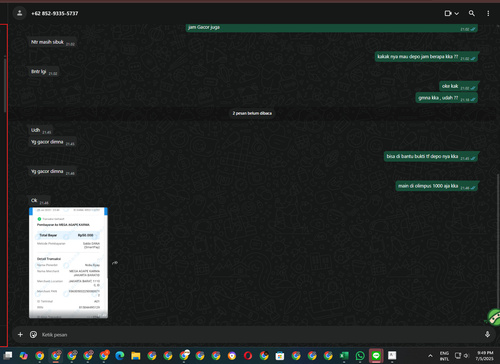Open File Explorer from the taskbar
Image resolution: width=500 pixels, height=364 pixels.
click(x=136, y=356)
